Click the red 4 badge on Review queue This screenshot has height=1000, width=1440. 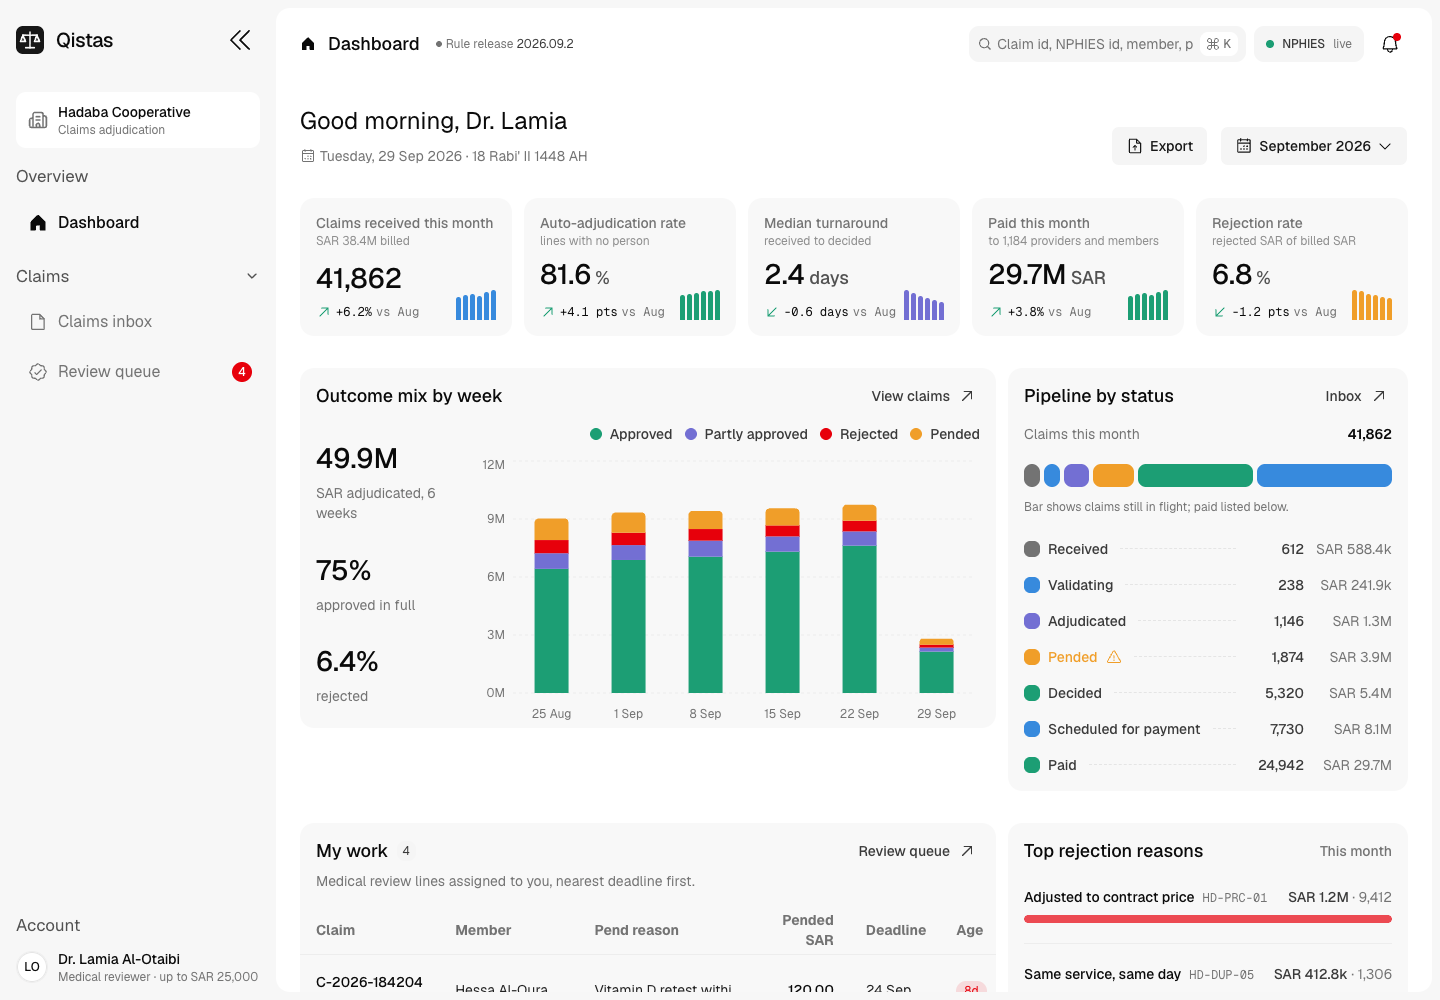coord(242,372)
